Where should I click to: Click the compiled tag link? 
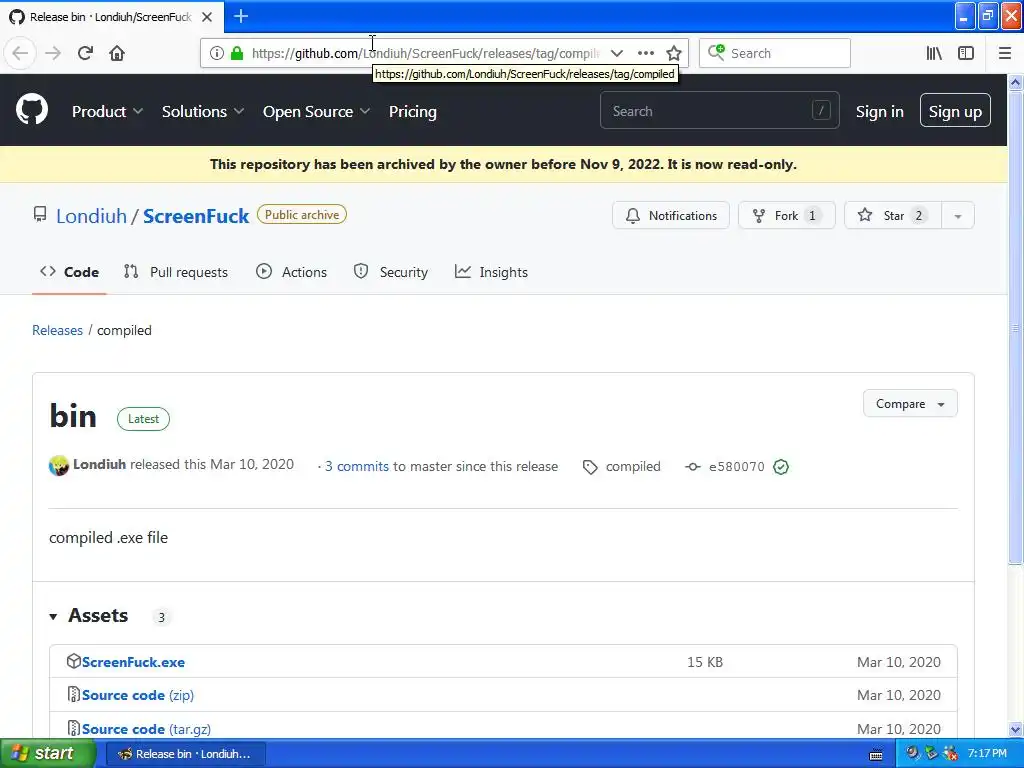pyautogui.click(x=633, y=467)
